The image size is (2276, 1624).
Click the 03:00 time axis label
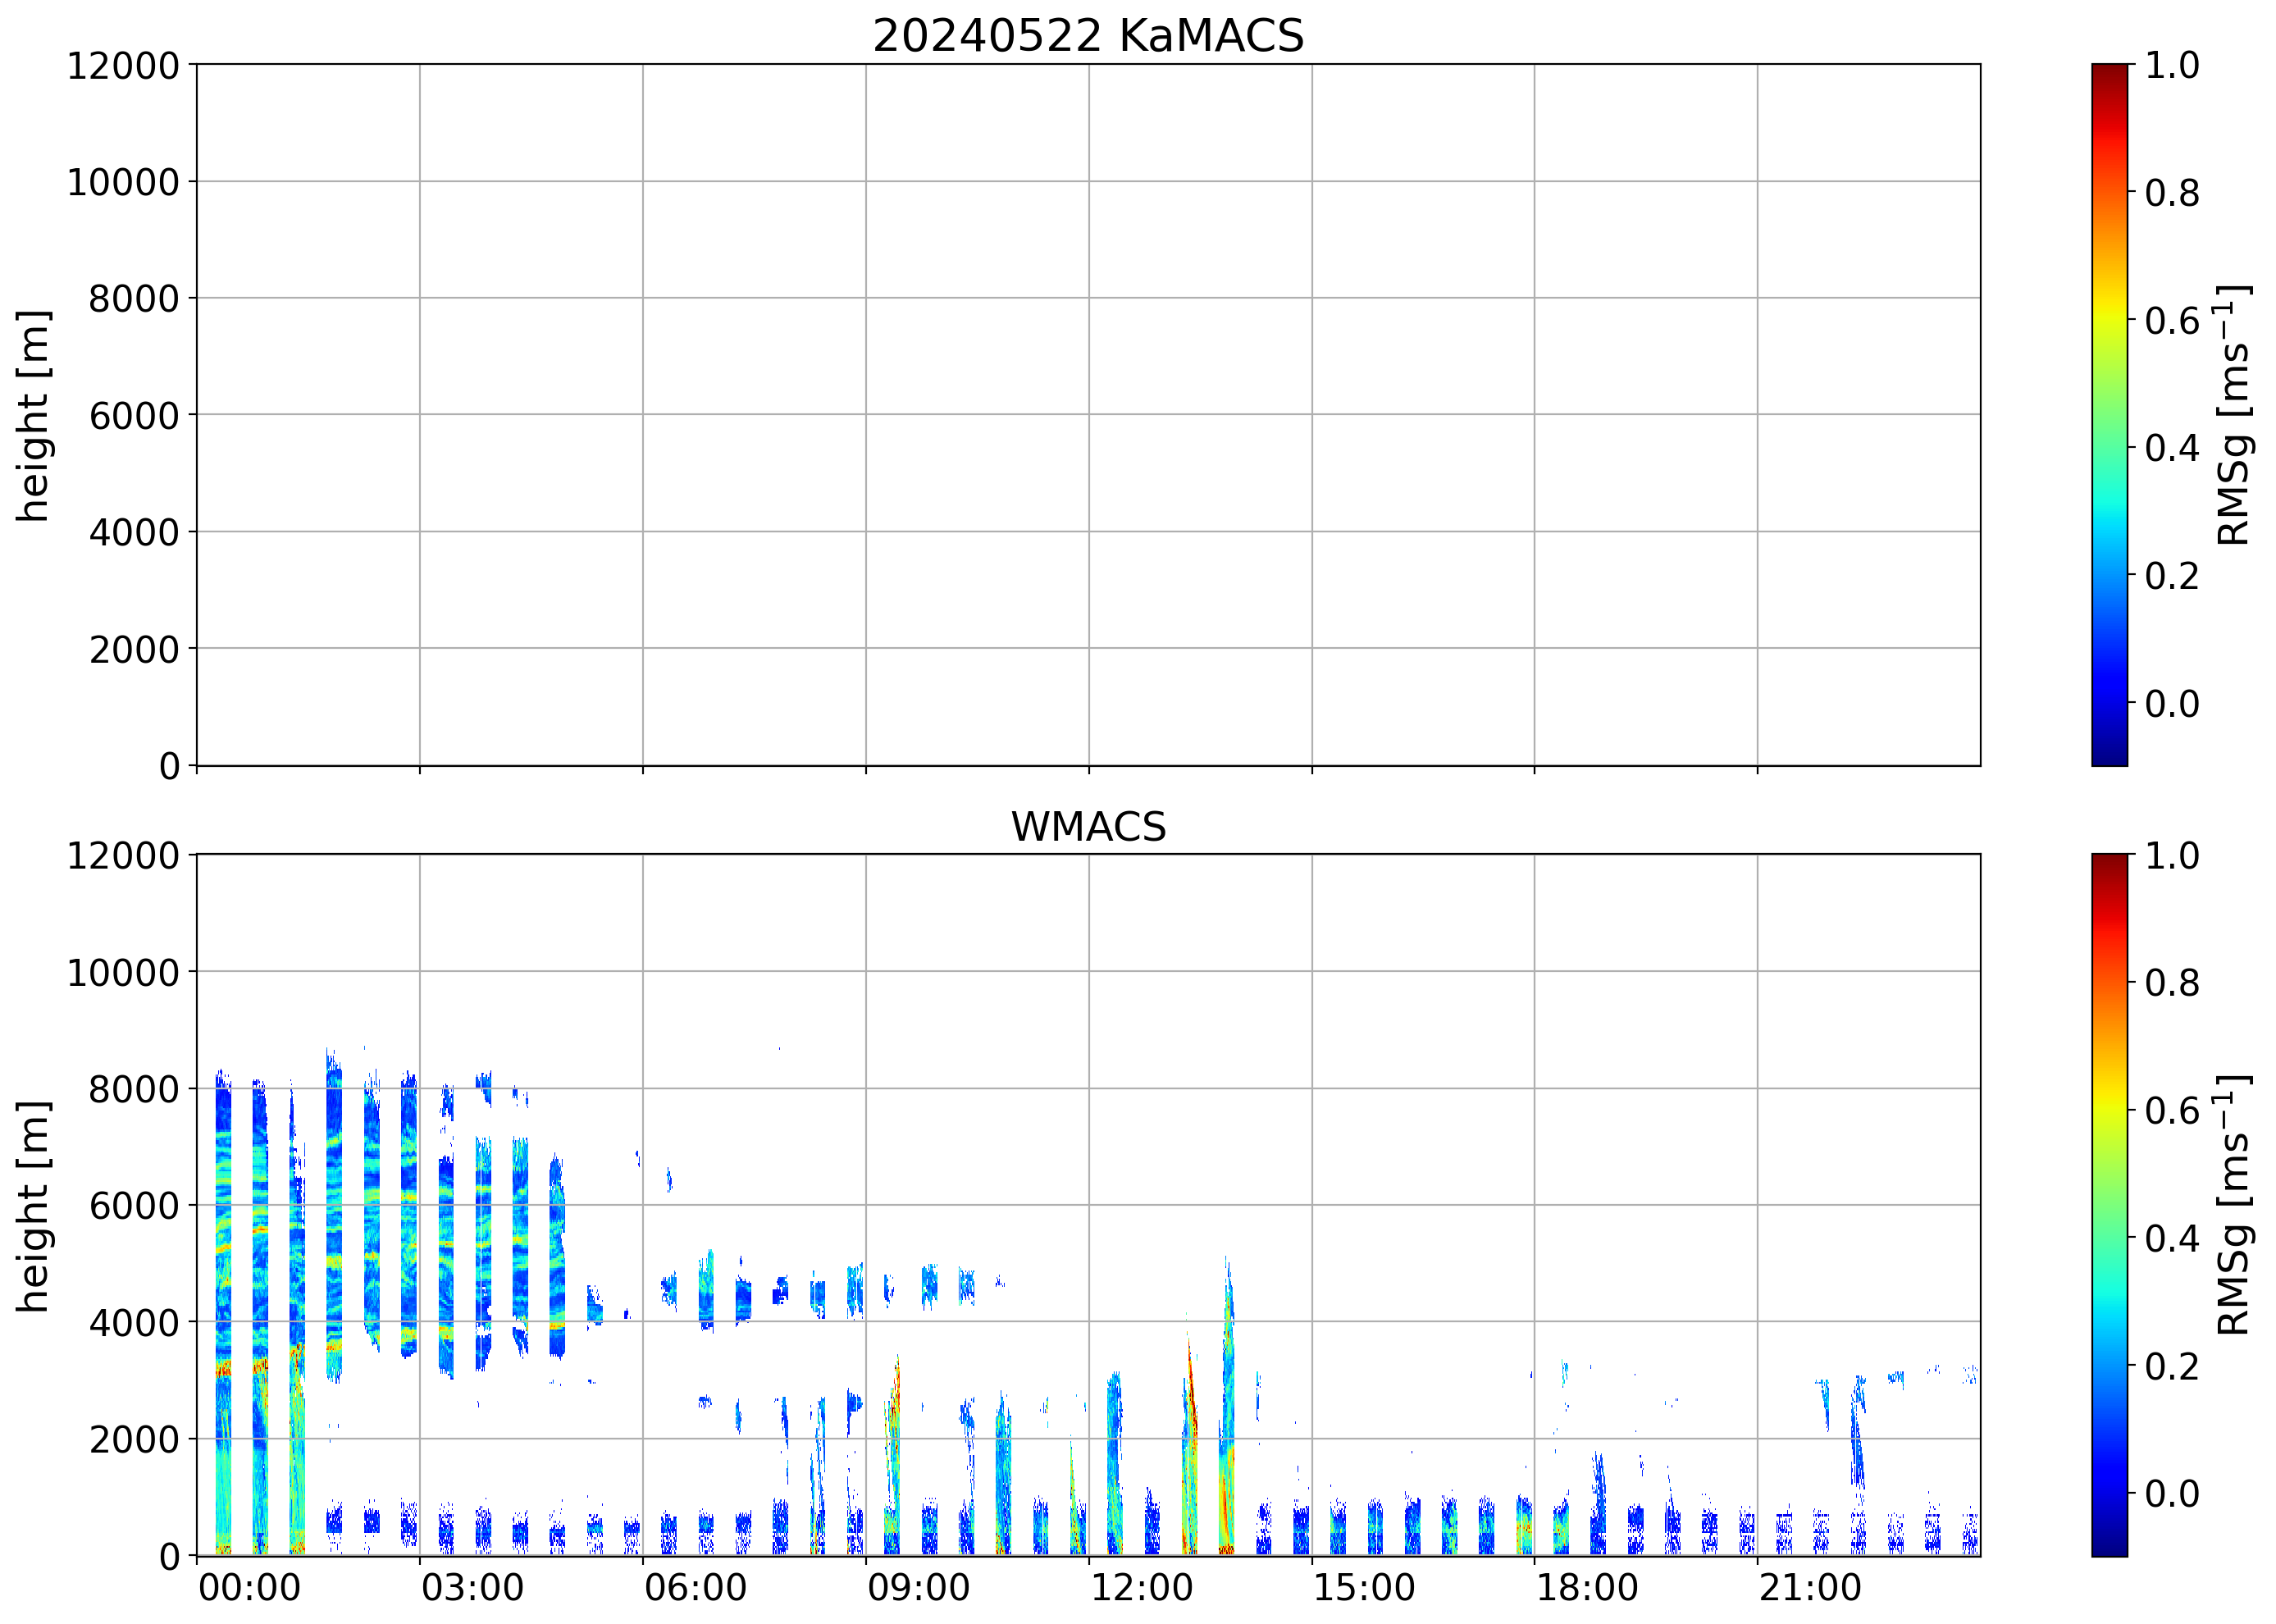pos(472,1588)
